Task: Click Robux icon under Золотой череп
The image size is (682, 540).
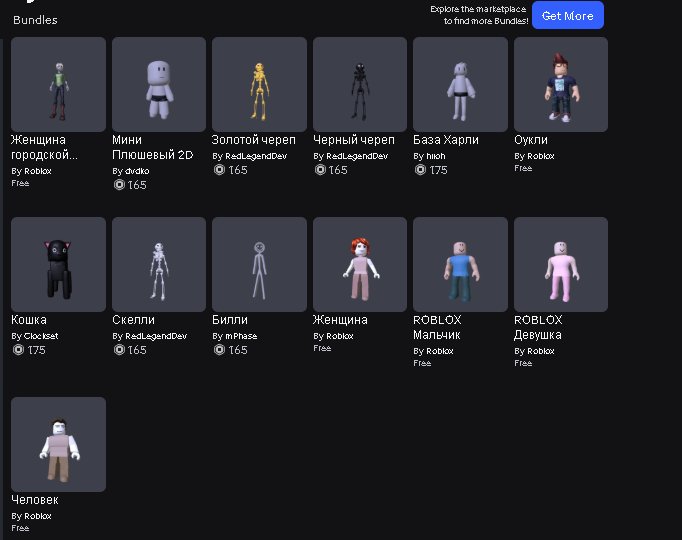Action: click(220, 170)
